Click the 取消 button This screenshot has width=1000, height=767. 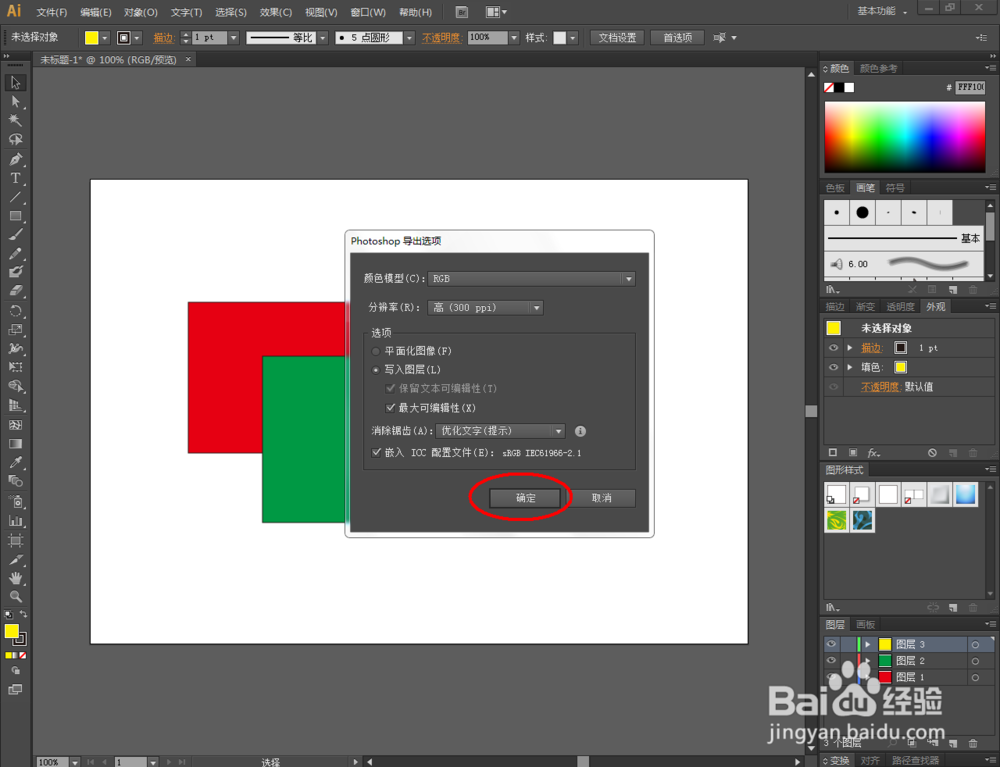click(601, 498)
